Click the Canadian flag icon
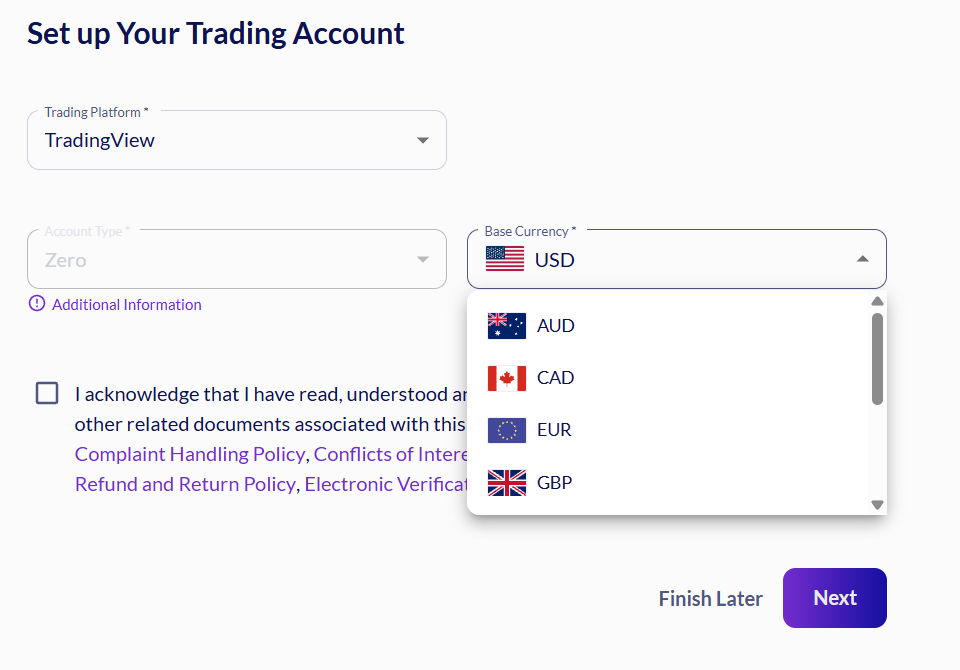 506,378
